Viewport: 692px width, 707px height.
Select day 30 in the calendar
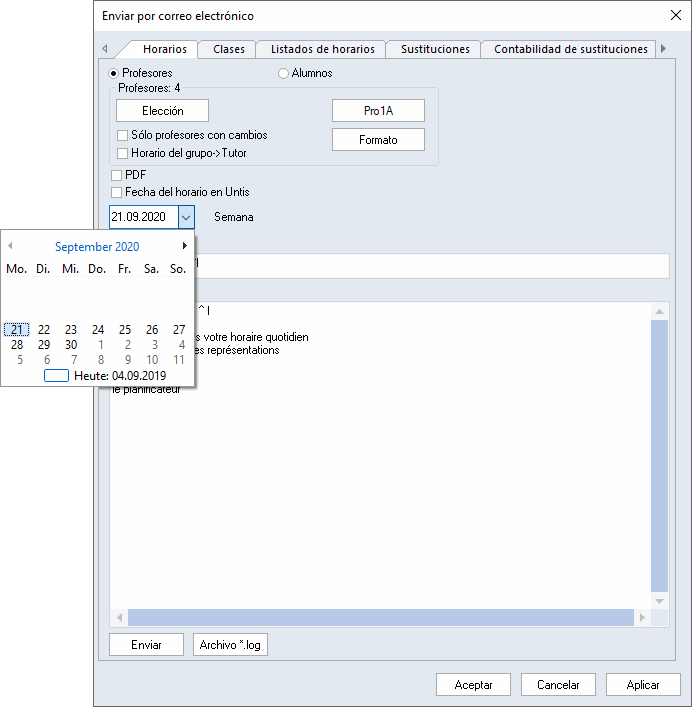71,345
